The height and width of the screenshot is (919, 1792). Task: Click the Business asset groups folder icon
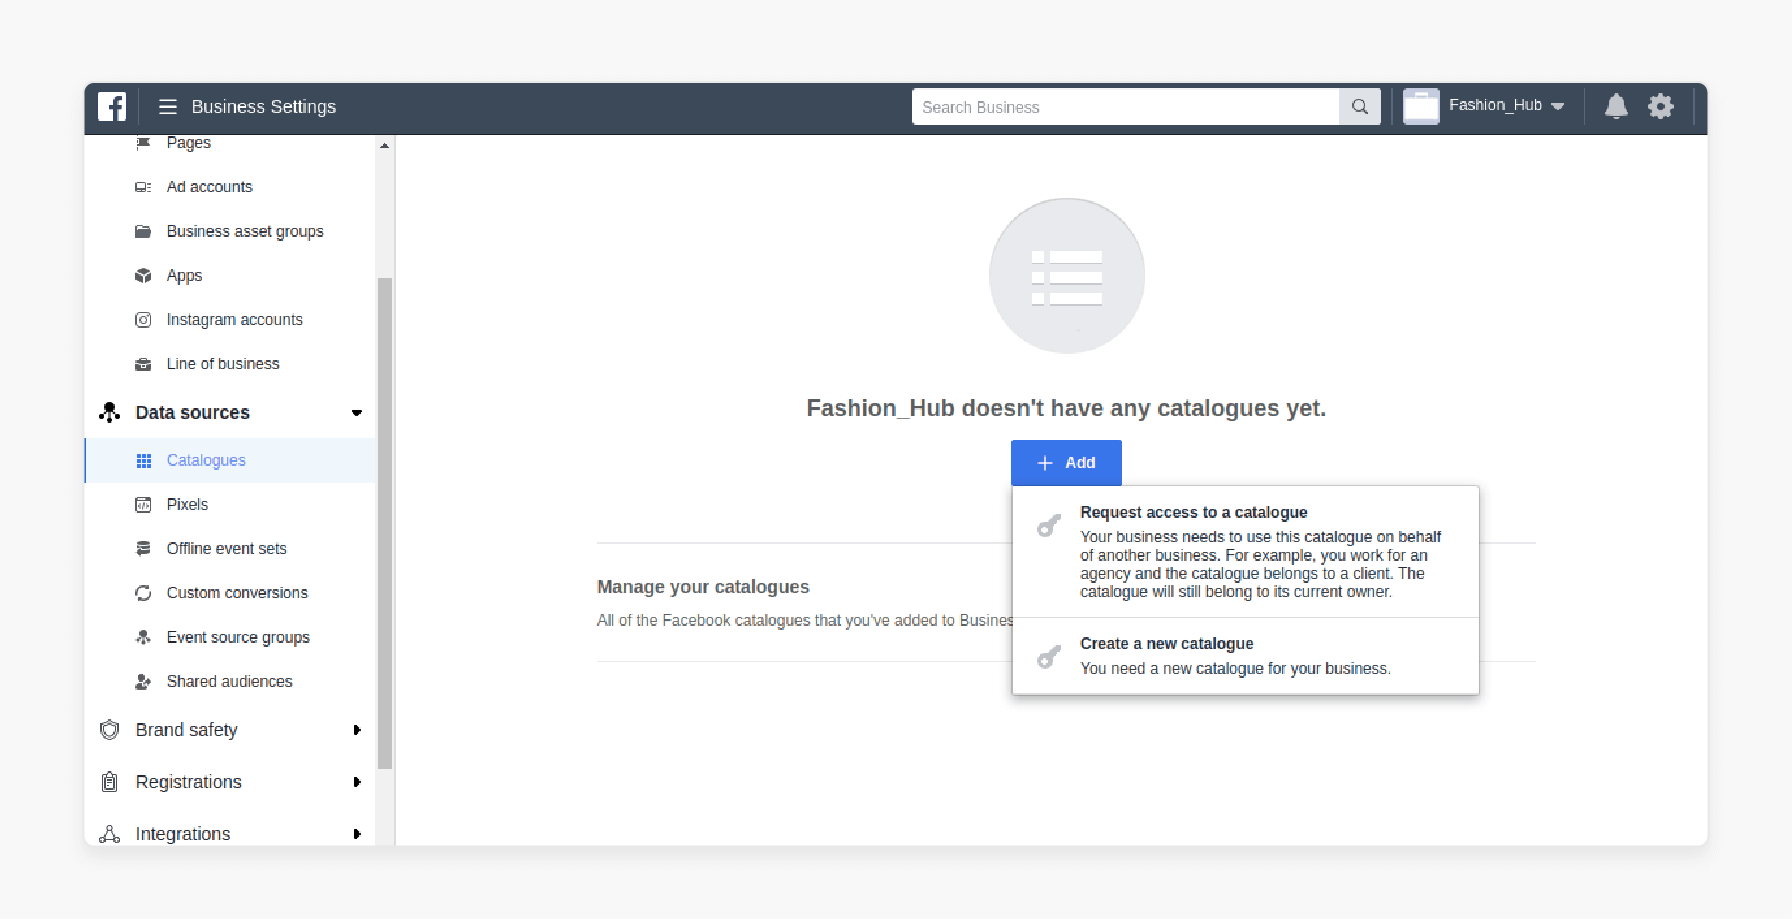click(x=143, y=231)
